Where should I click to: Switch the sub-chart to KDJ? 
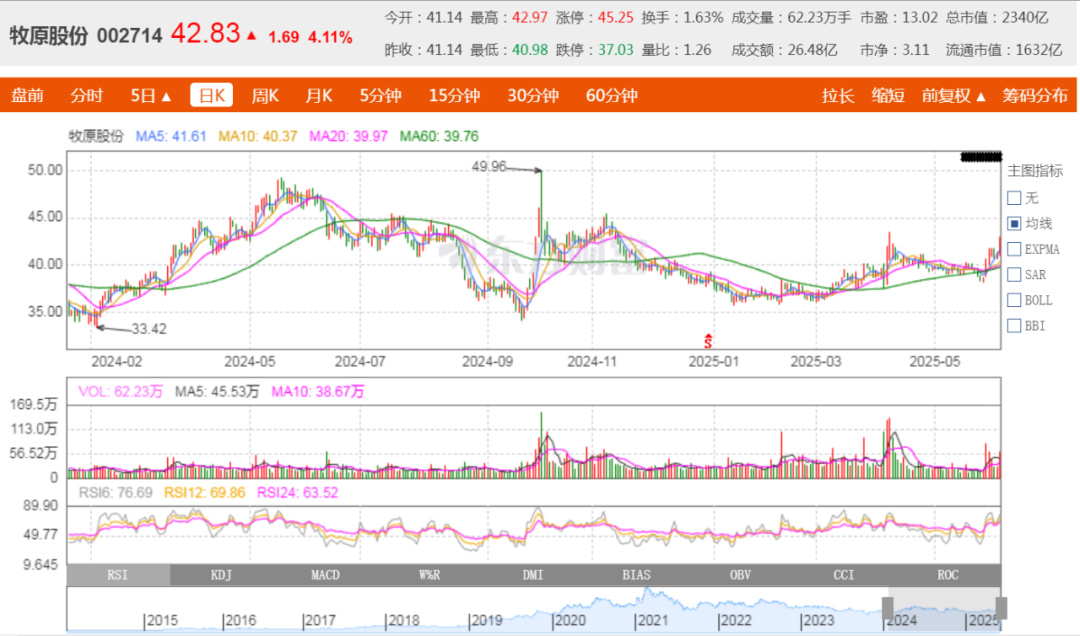click(x=220, y=575)
